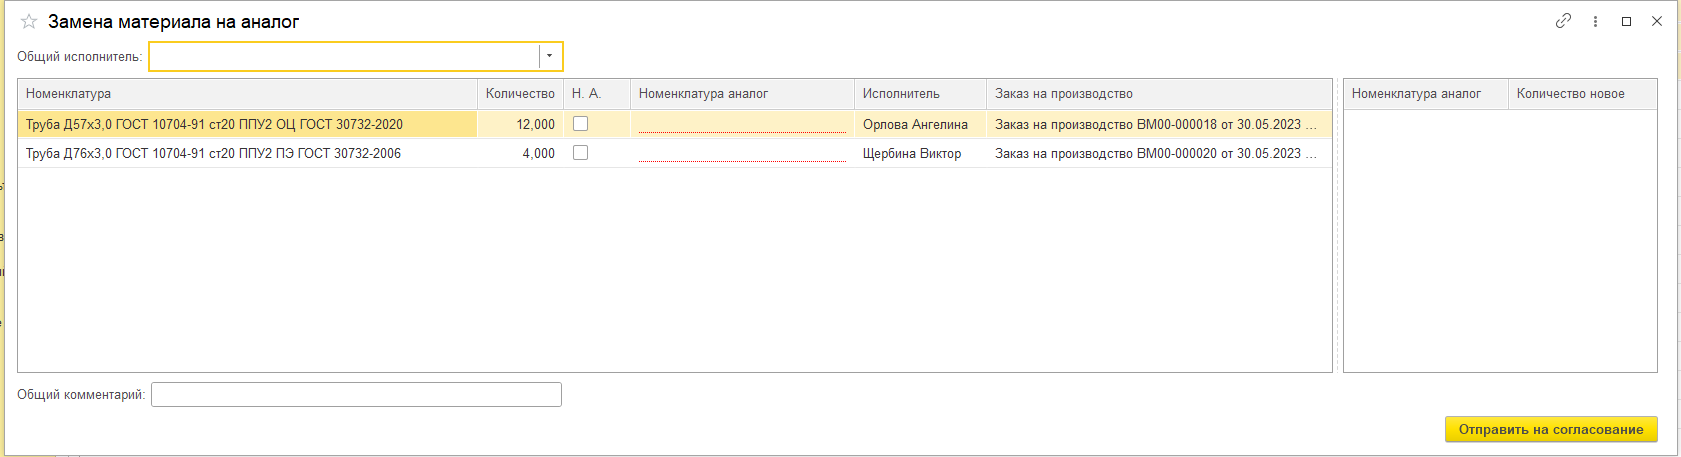Add form to favorites with star icon
The width and height of the screenshot is (1681, 457).
[x=29, y=21]
